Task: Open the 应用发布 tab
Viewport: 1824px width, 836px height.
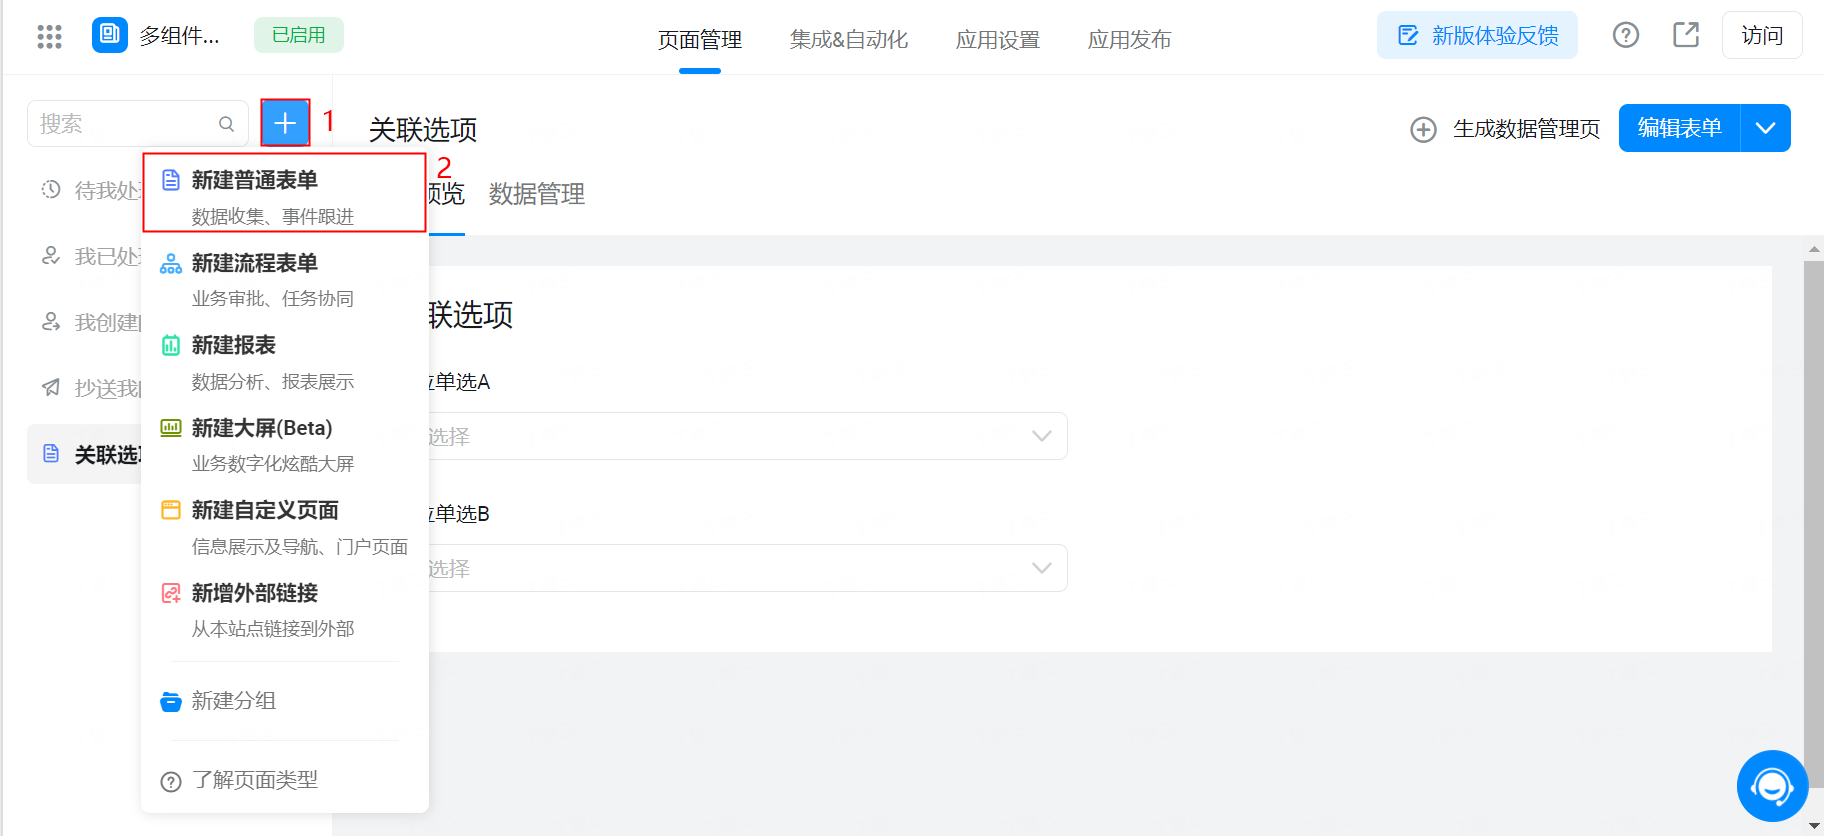Action: [x=1129, y=40]
